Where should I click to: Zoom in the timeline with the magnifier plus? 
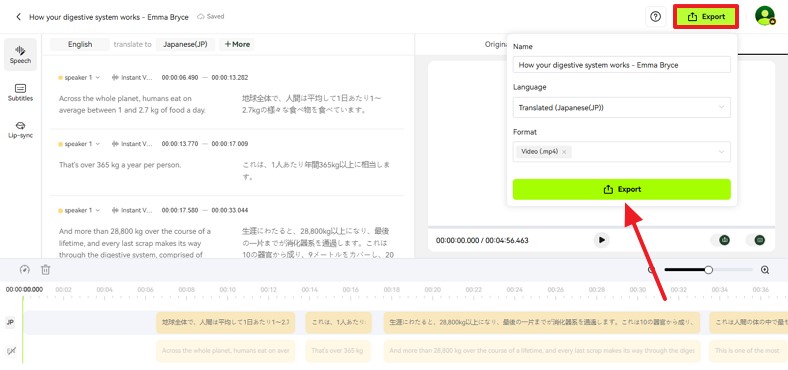click(x=765, y=270)
